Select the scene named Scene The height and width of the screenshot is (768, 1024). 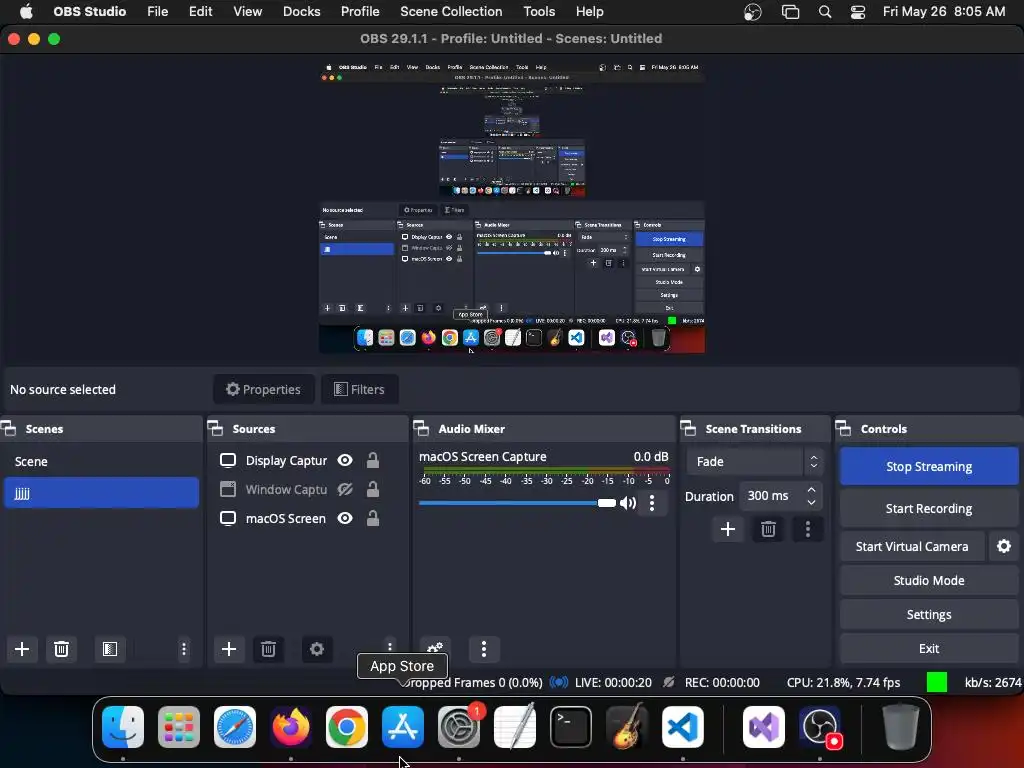pos(101,462)
